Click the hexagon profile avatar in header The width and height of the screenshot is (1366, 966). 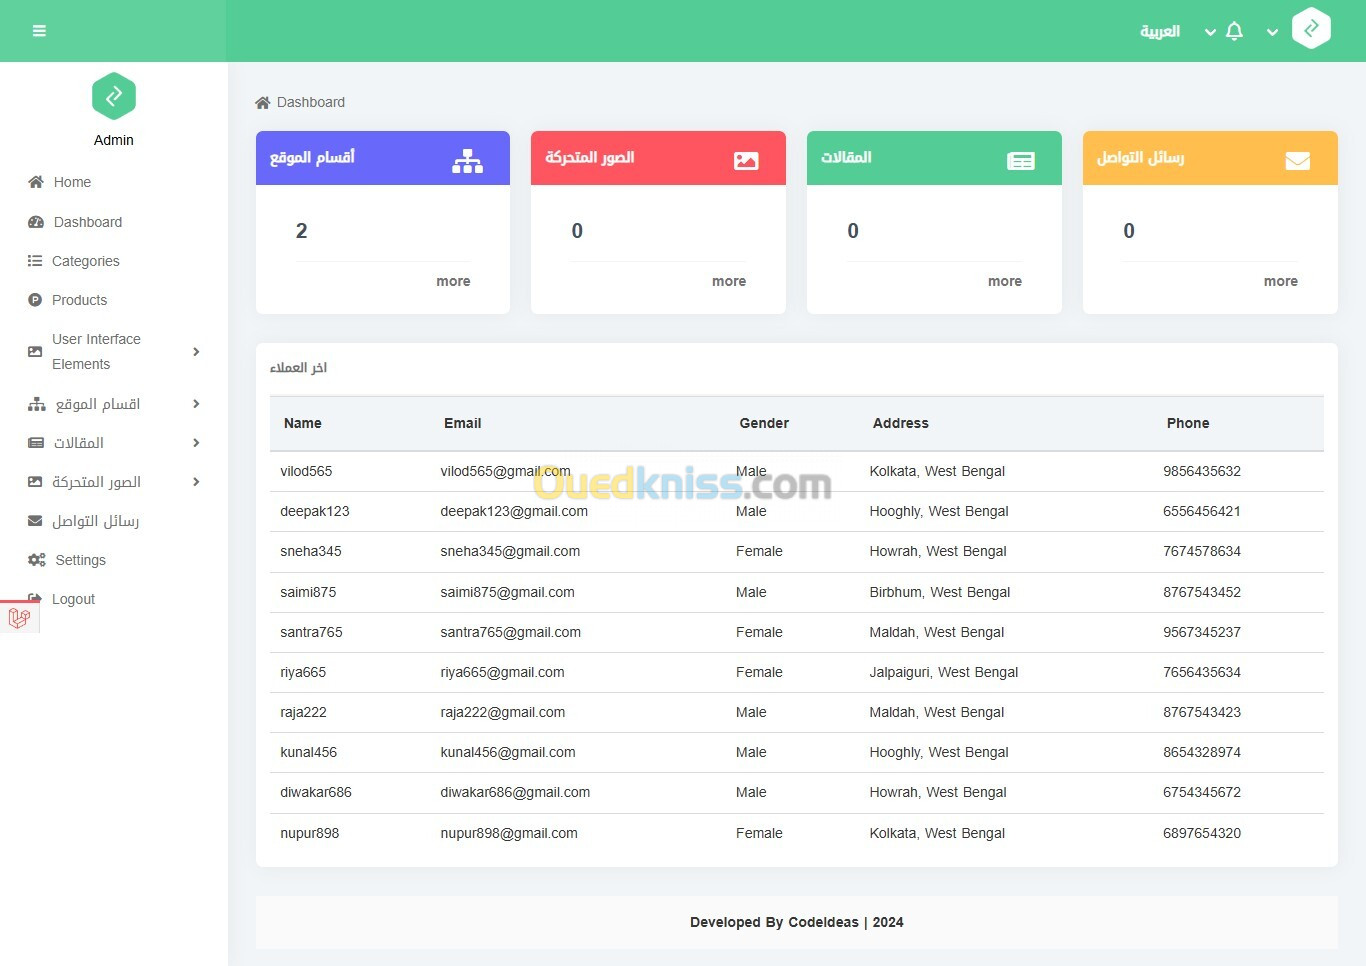point(1311,28)
